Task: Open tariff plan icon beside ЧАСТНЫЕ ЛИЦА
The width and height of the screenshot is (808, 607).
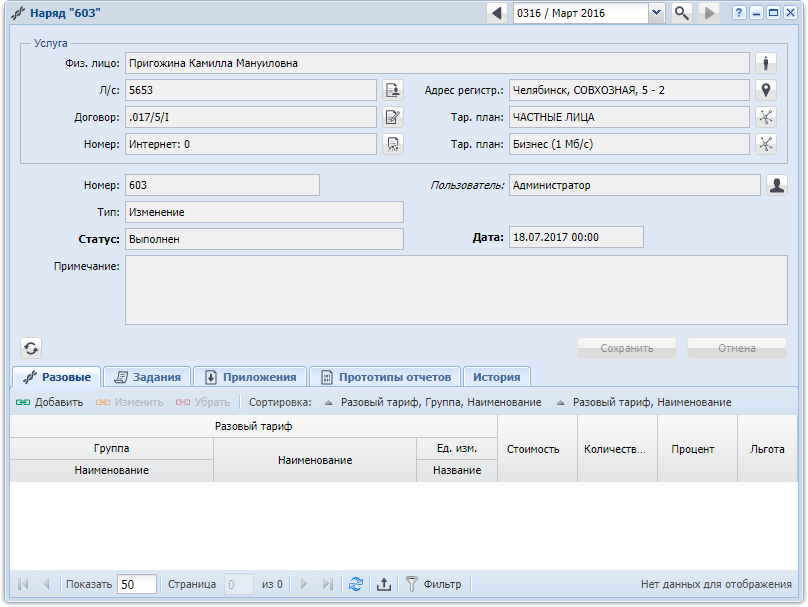Action: 766,117
